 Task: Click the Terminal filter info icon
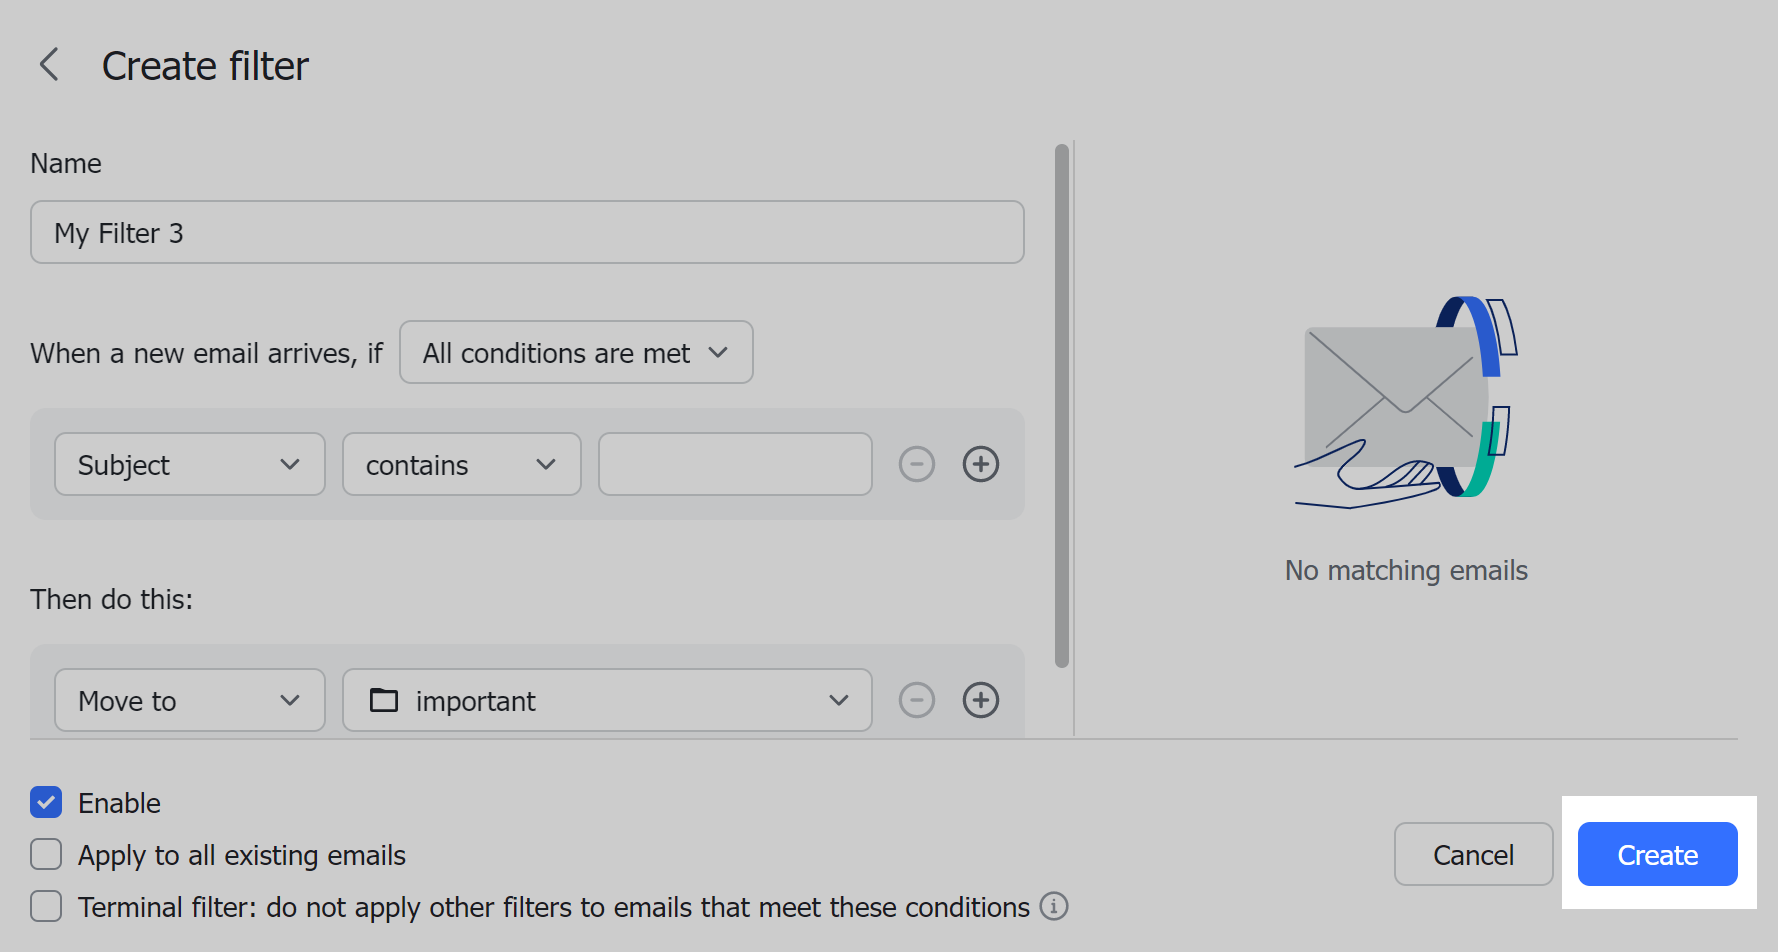(x=1054, y=906)
